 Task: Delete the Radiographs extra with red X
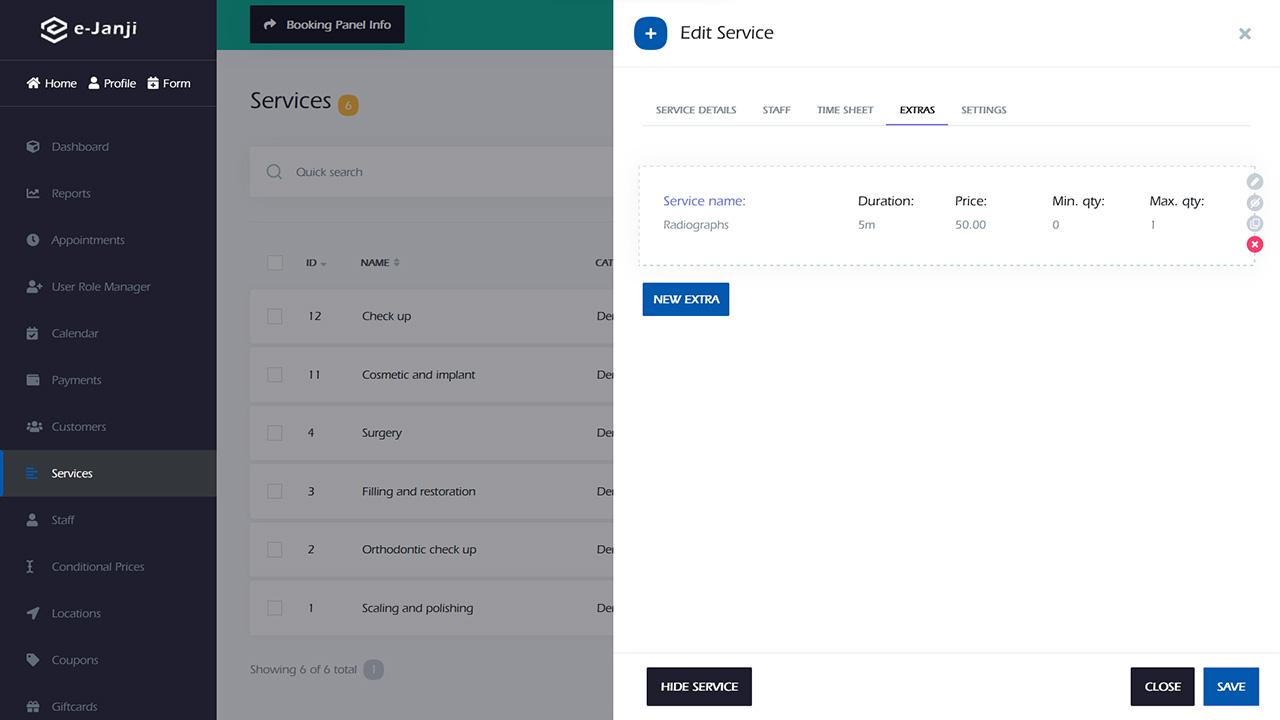pyautogui.click(x=1255, y=245)
